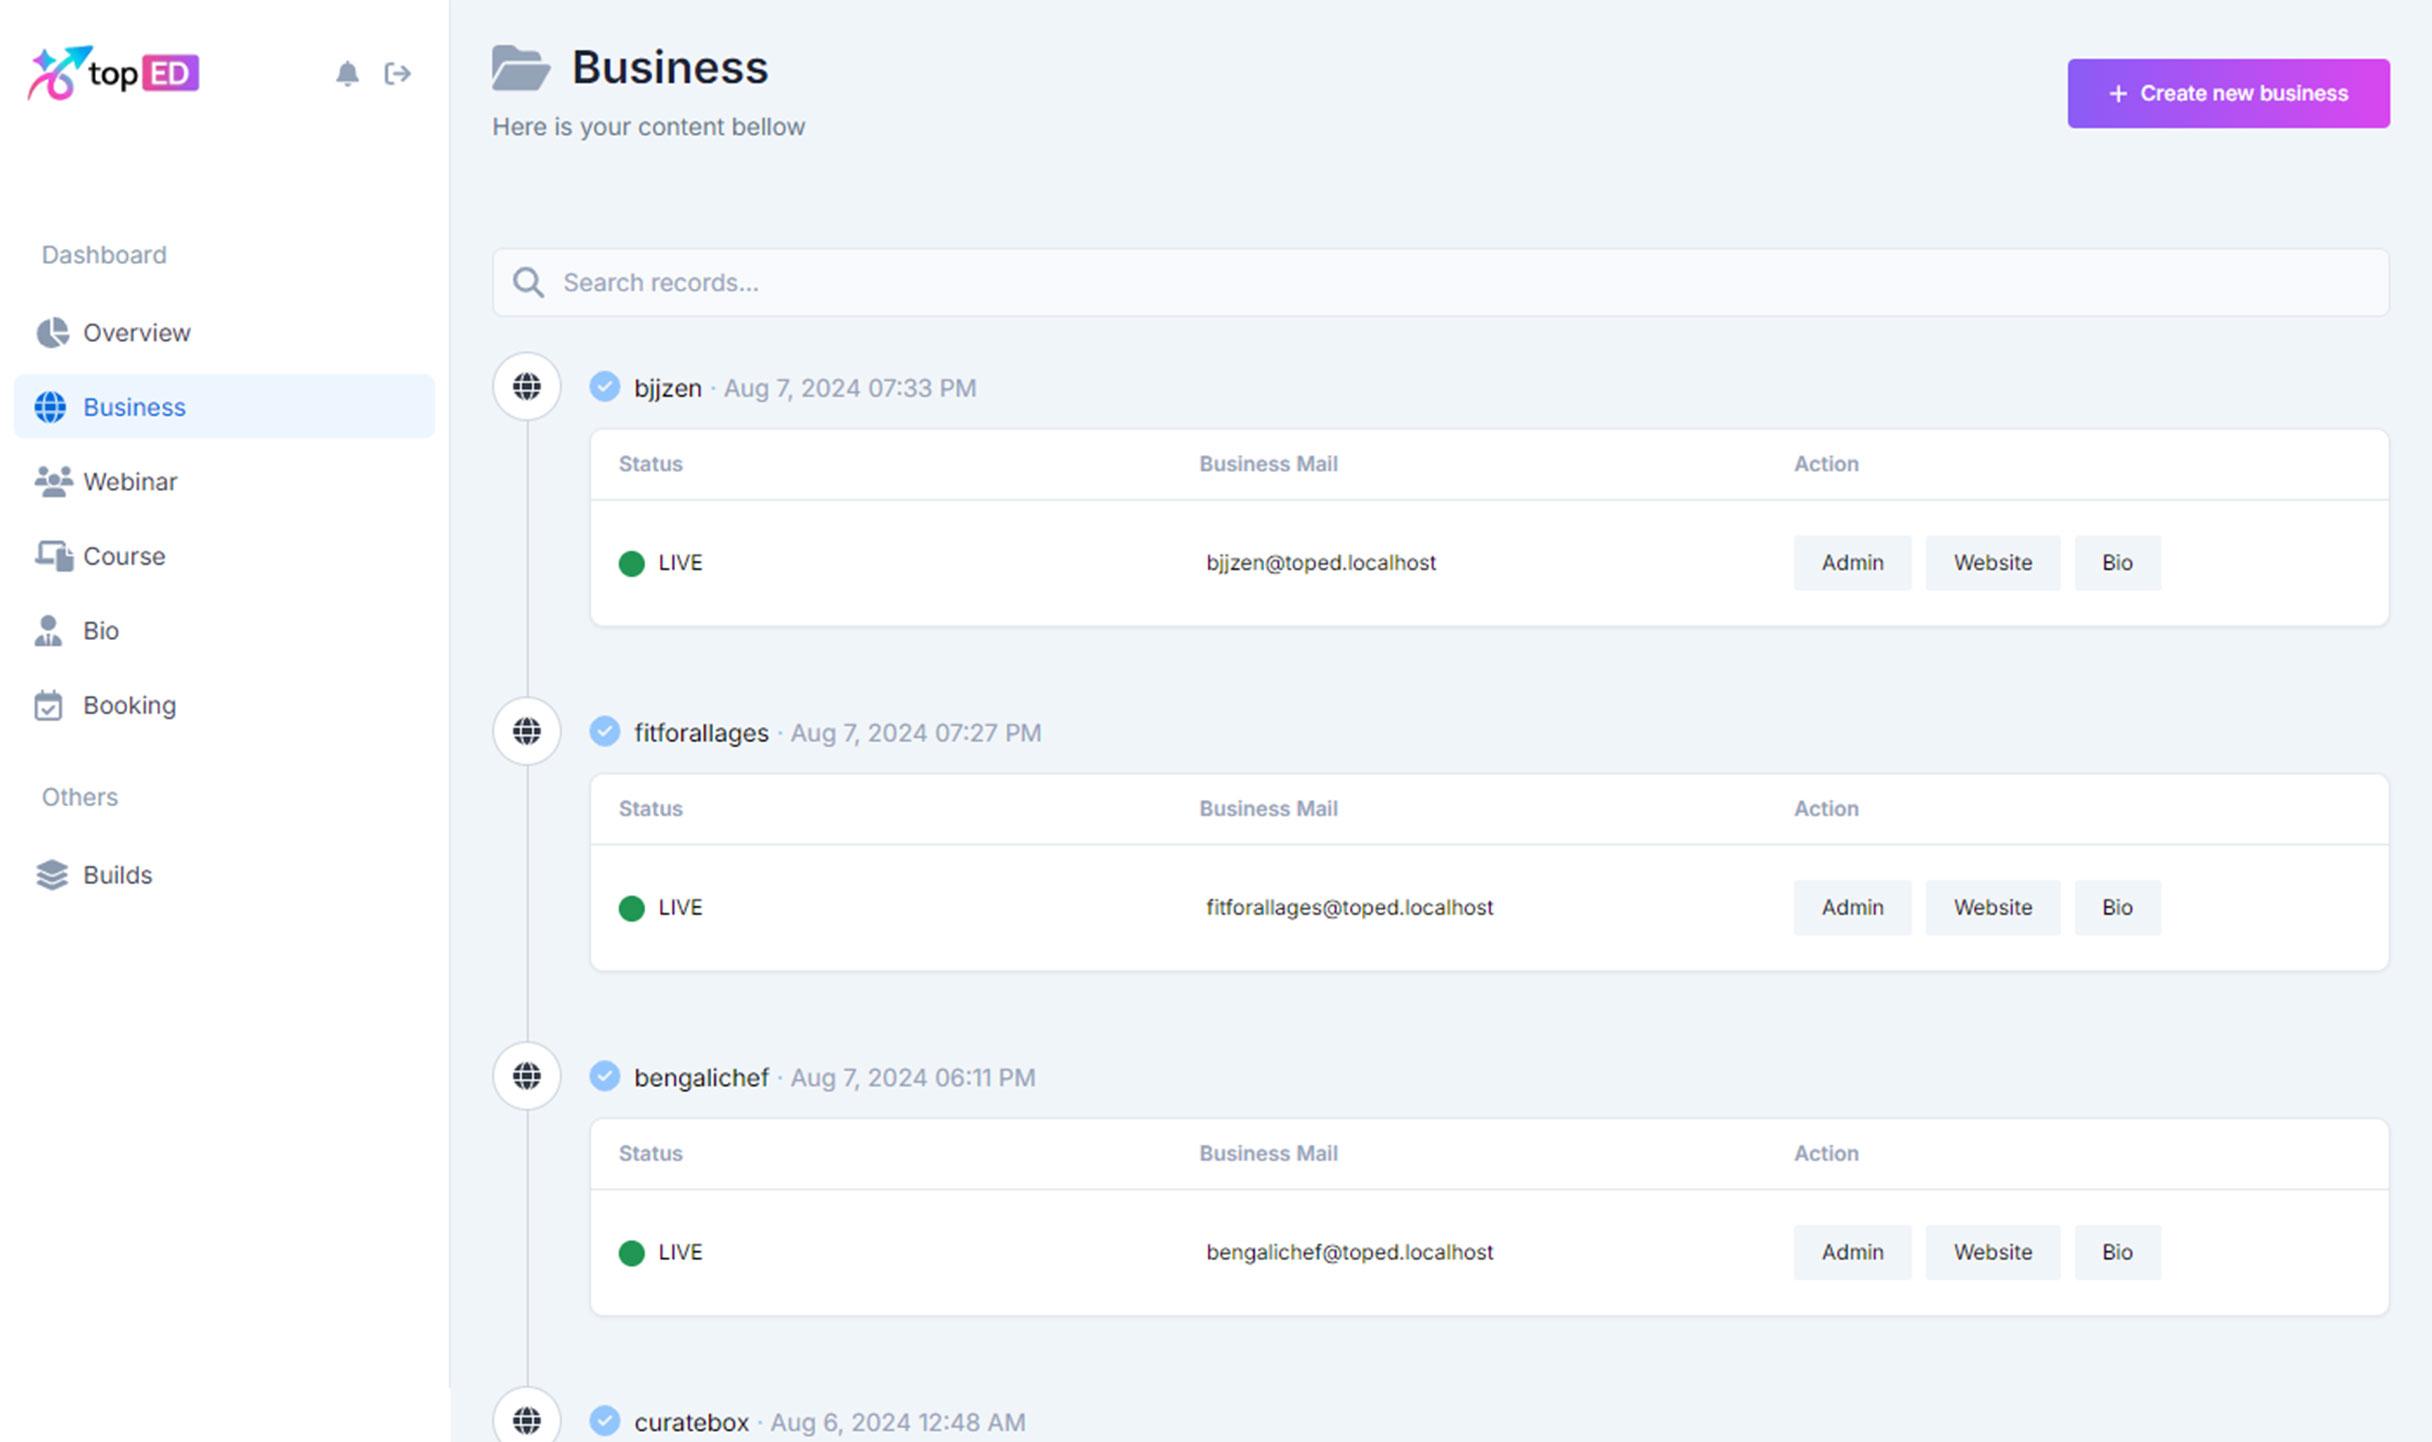Click the Bio person icon in sidebar
This screenshot has width=2432, height=1442.
click(48, 631)
